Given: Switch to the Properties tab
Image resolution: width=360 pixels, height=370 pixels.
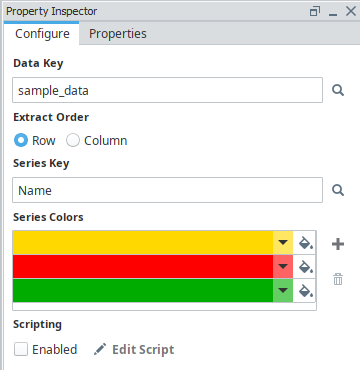Looking at the screenshot, I should coord(118,34).
